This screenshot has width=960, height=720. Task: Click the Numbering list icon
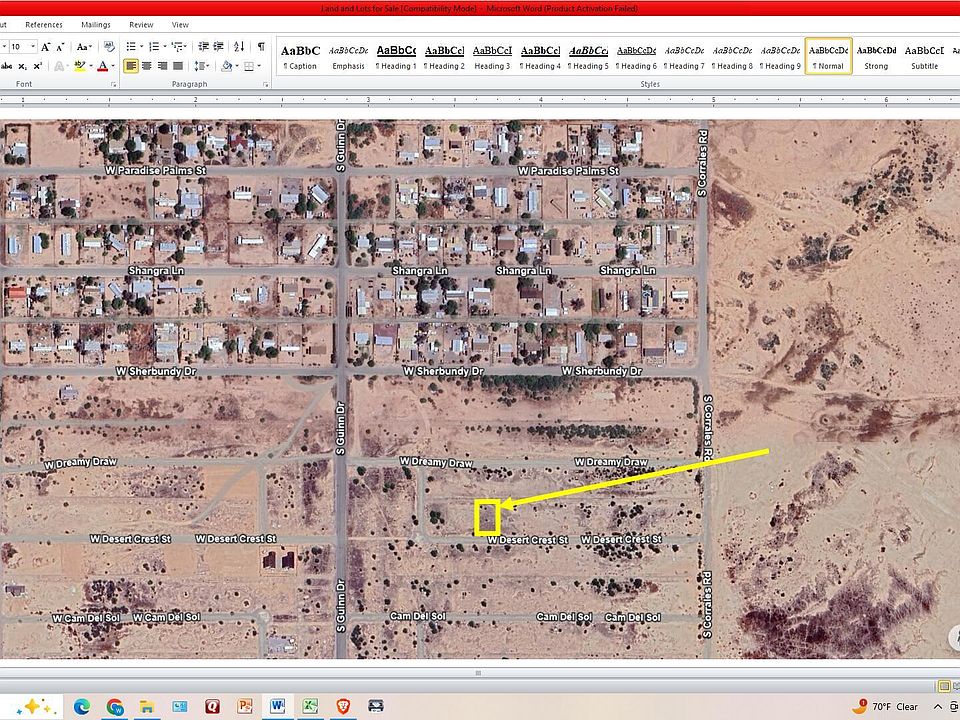[154, 47]
